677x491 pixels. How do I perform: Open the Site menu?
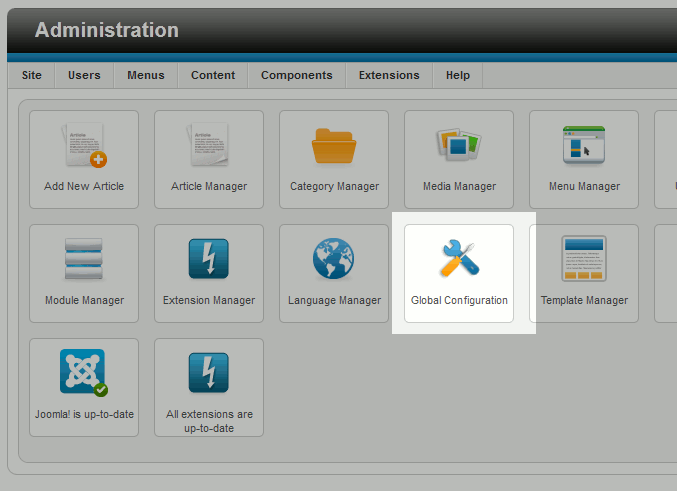pyautogui.click(x=32, y=75)
